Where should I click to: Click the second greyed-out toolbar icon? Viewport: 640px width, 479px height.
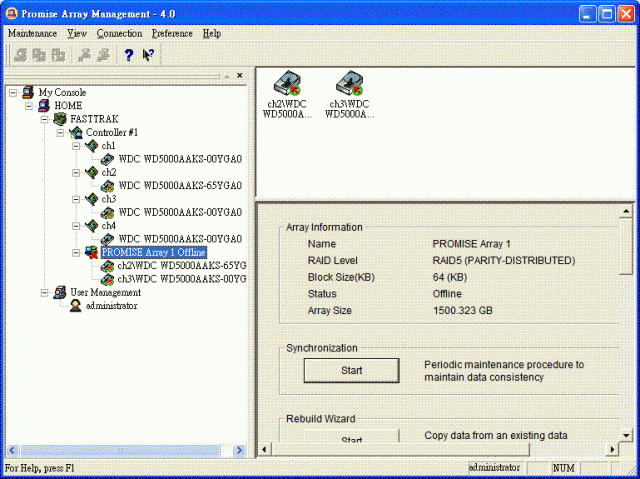point(39,55)
